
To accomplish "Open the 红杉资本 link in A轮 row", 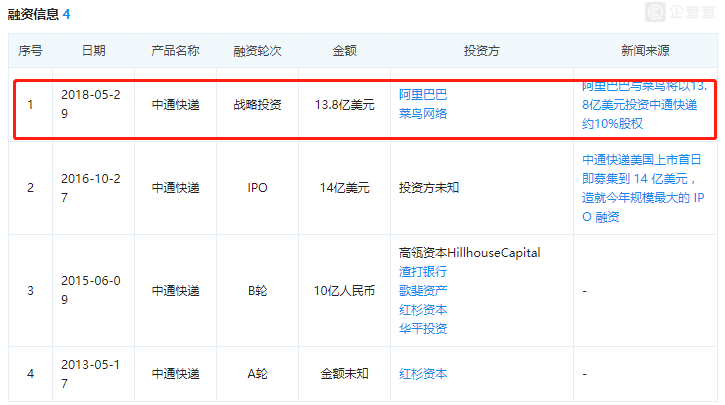I will (x=423, y=374).
